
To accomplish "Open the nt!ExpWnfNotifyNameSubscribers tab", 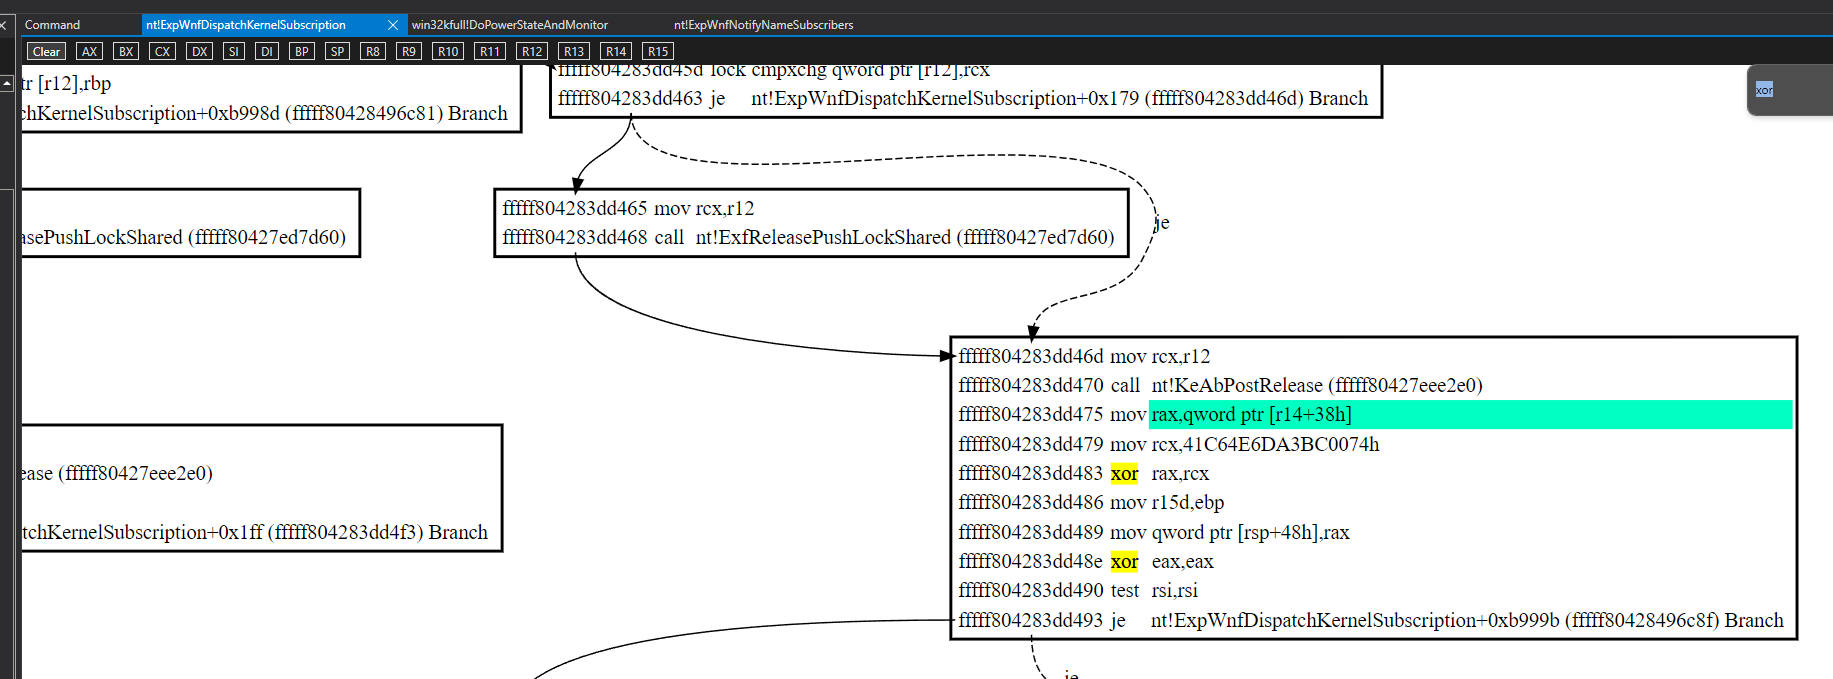I will [x=763, y=25].
